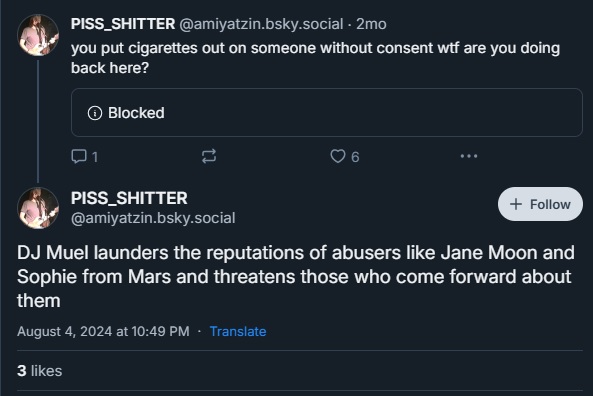The height and width of the screenshot is (396, 593).
Task: Click the 2mo timestamp on parent post
Action: pyautogui.click(x=371, y=24)
